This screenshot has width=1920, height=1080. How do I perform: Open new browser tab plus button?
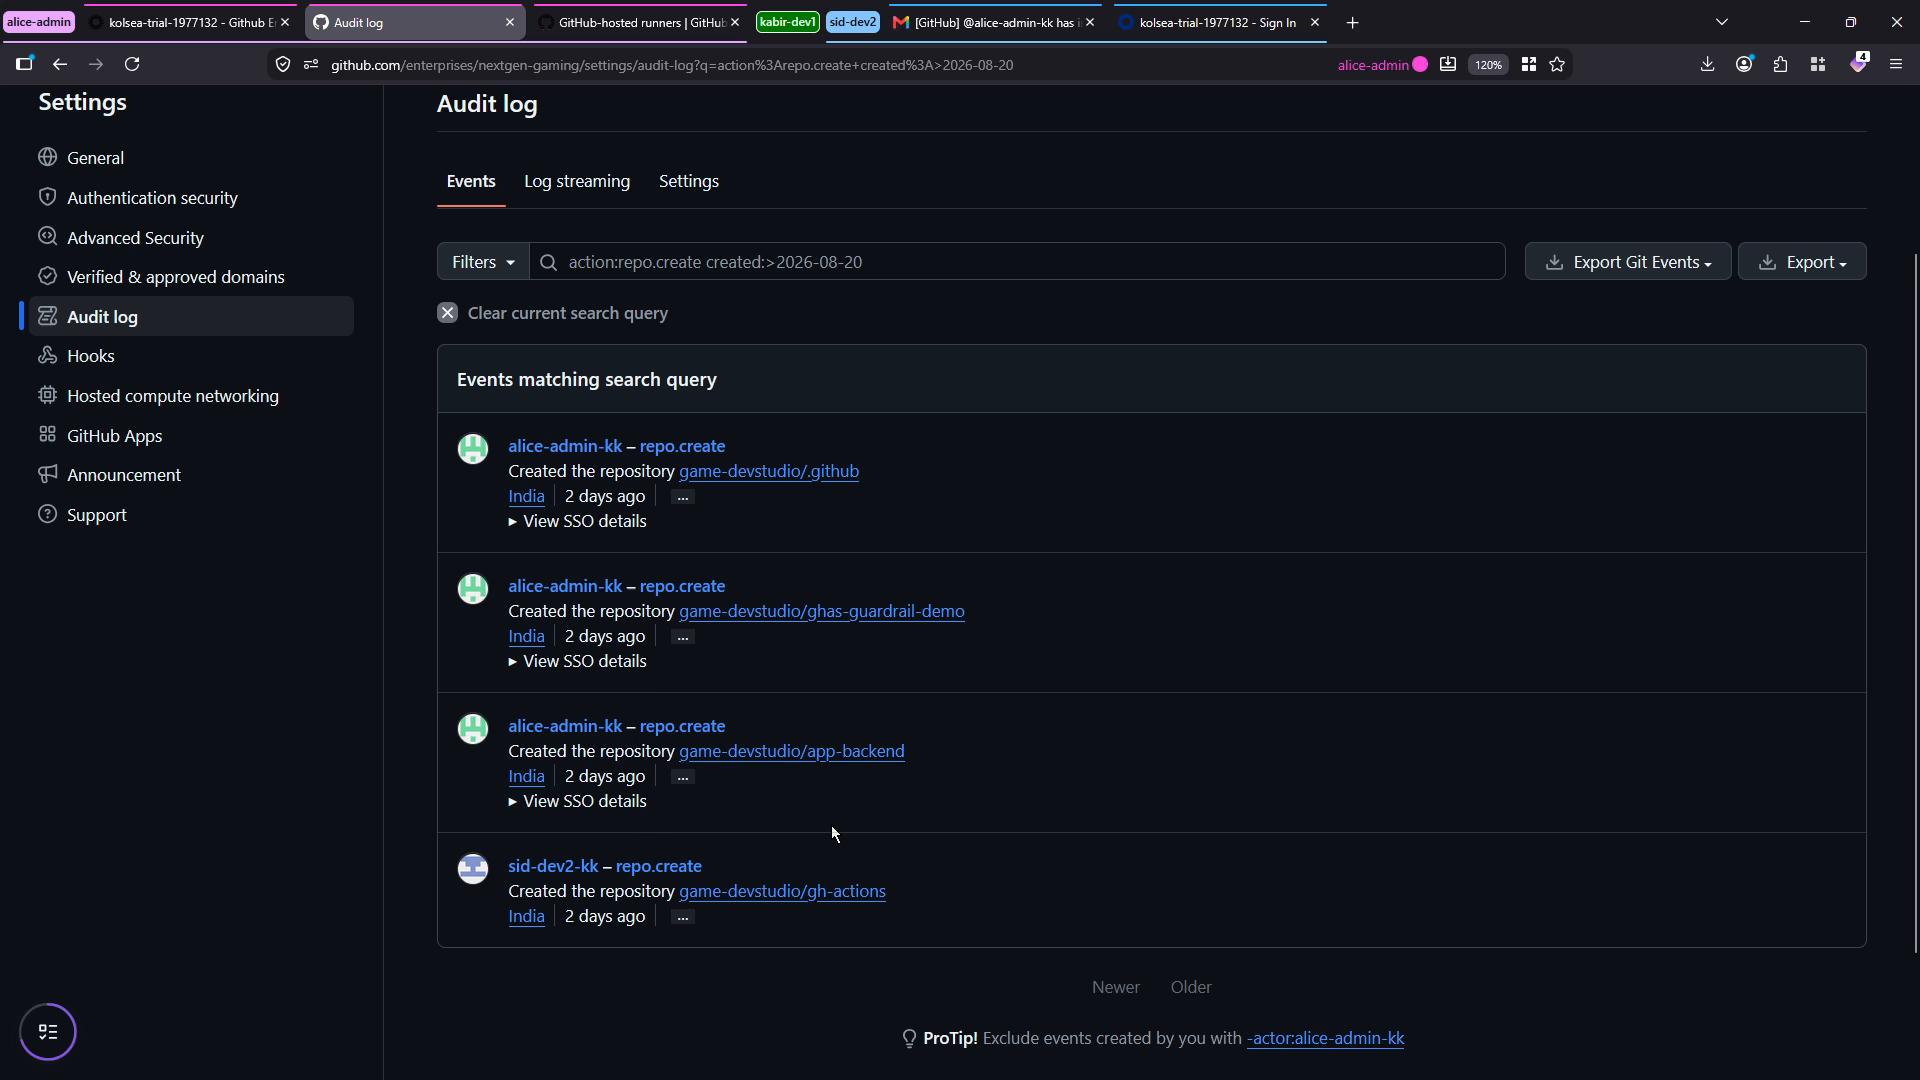pos(1352,22)
